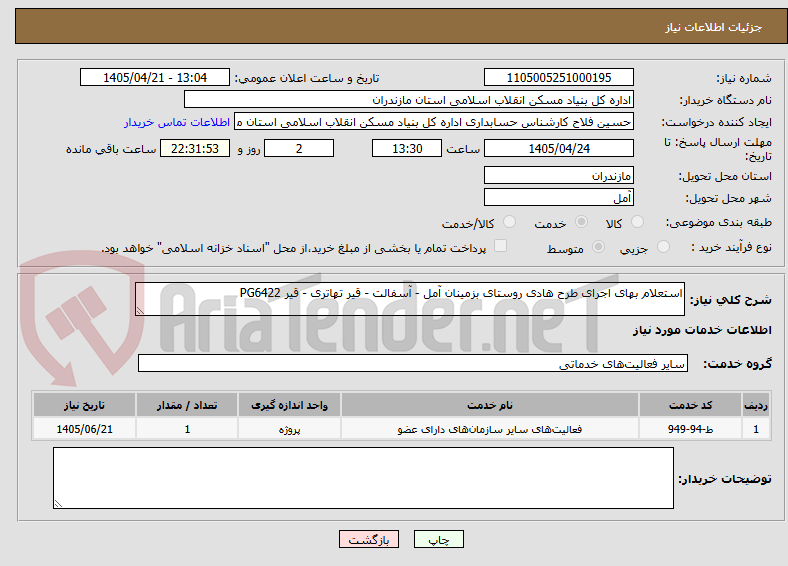Click the deadline time field 13:30
Image resolution: width=788 pixels, height=566 pixels.
tap(407, 148)
